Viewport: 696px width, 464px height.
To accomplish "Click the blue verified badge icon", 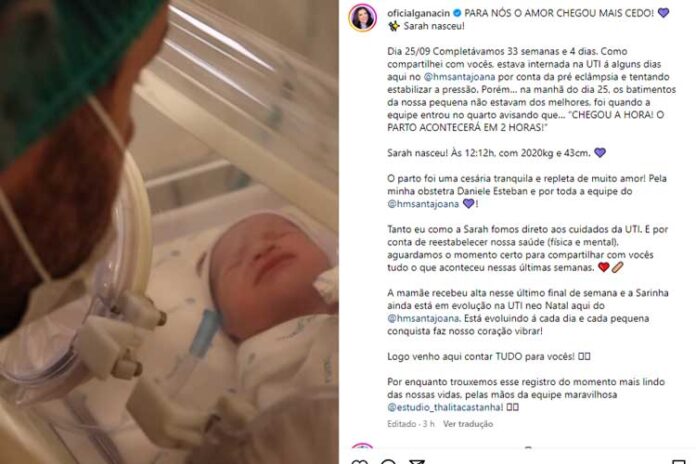I will [x=457, y=13].
